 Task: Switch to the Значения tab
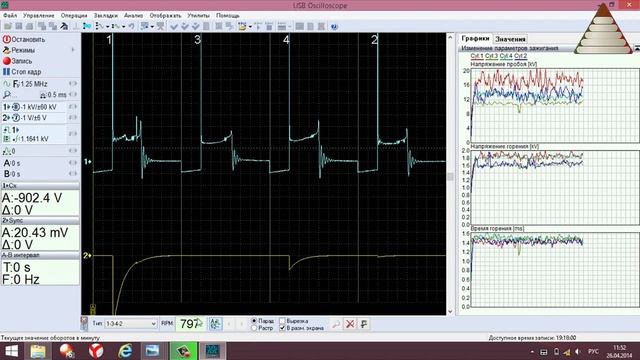pyautogui.click(x=510, y=39)
